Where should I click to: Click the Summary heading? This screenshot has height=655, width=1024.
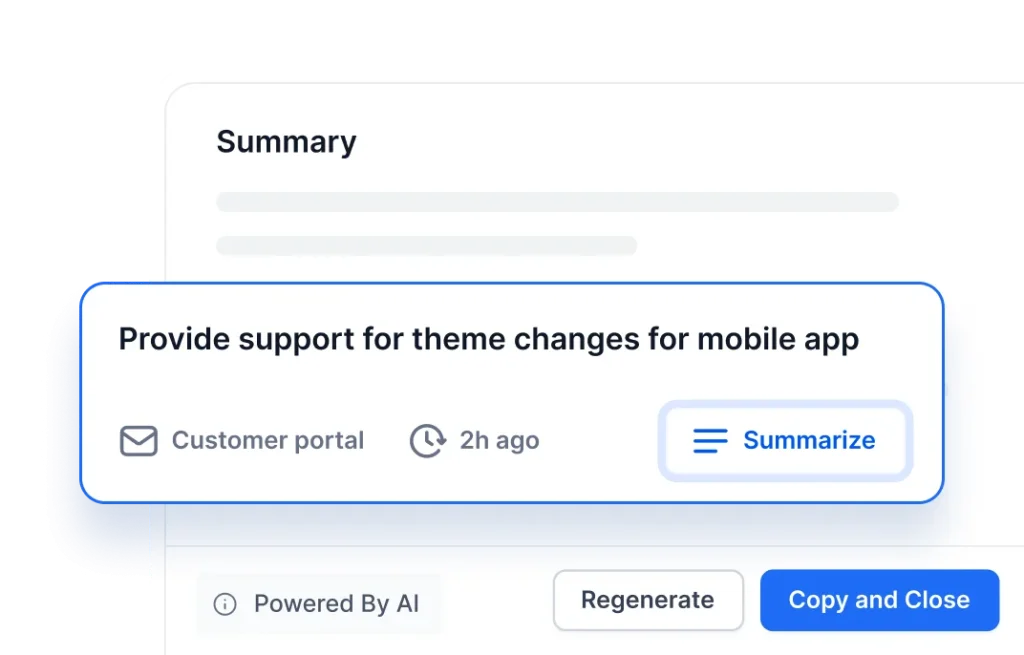[x=286, y=141]
